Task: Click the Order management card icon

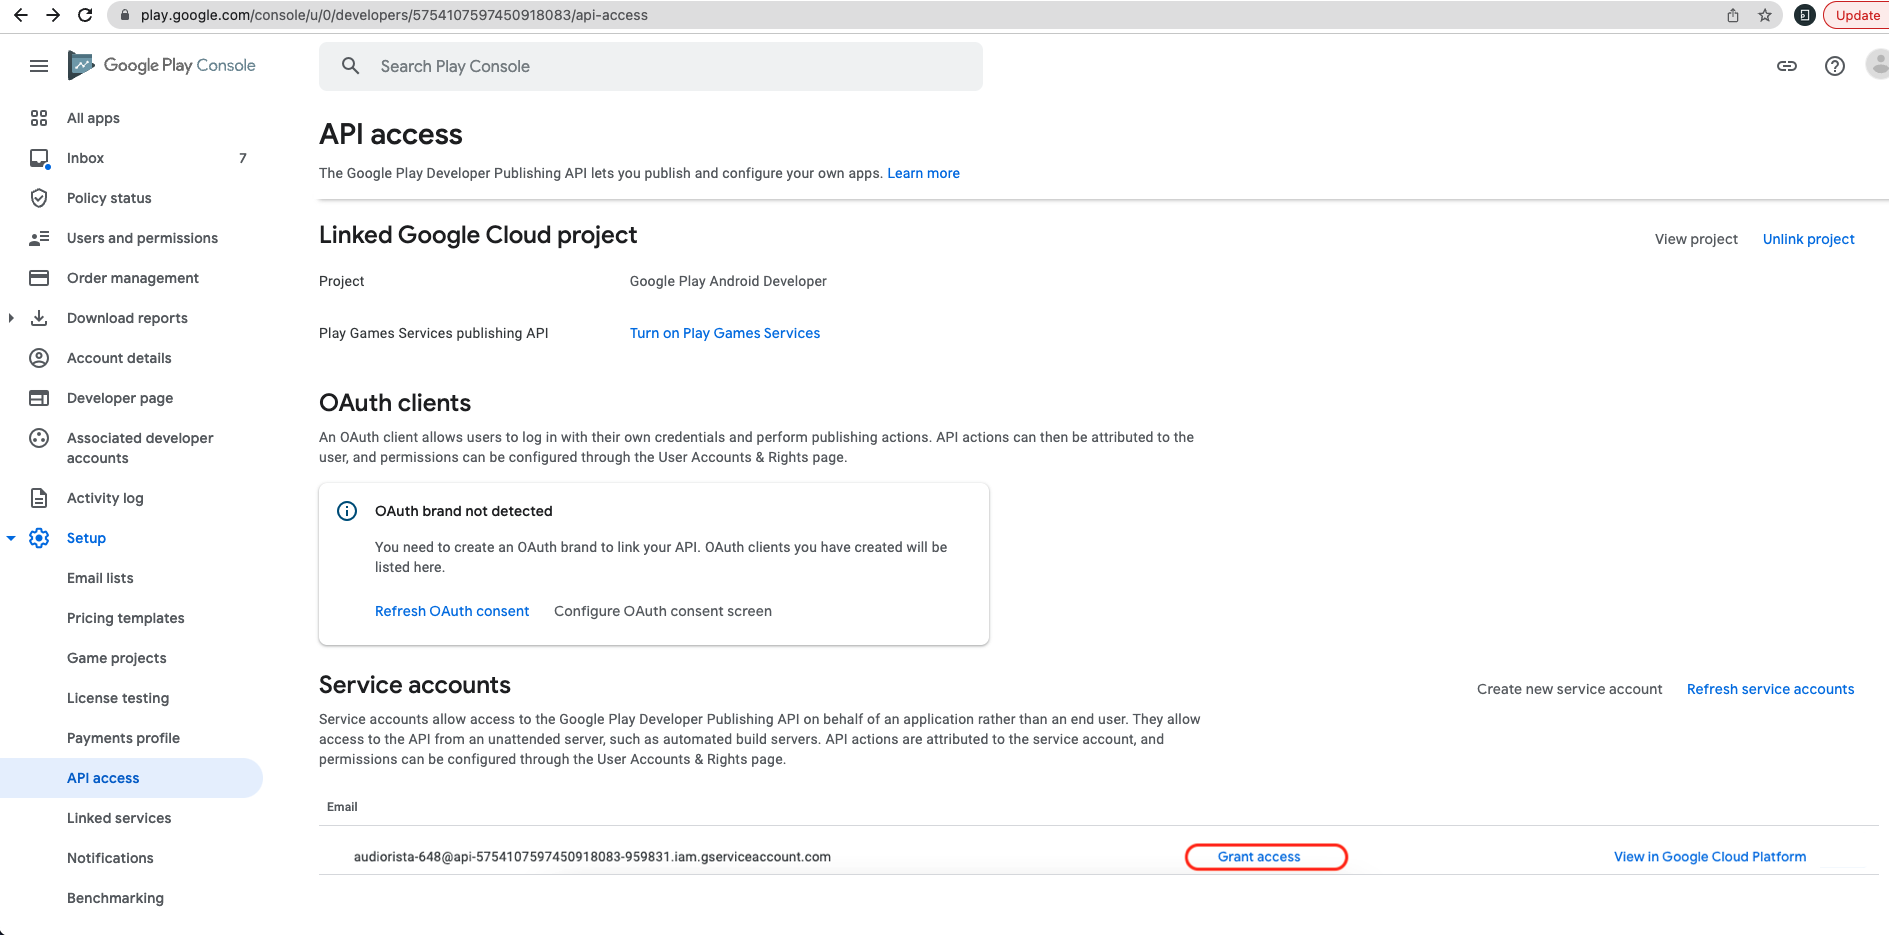Action: point(39,278)
